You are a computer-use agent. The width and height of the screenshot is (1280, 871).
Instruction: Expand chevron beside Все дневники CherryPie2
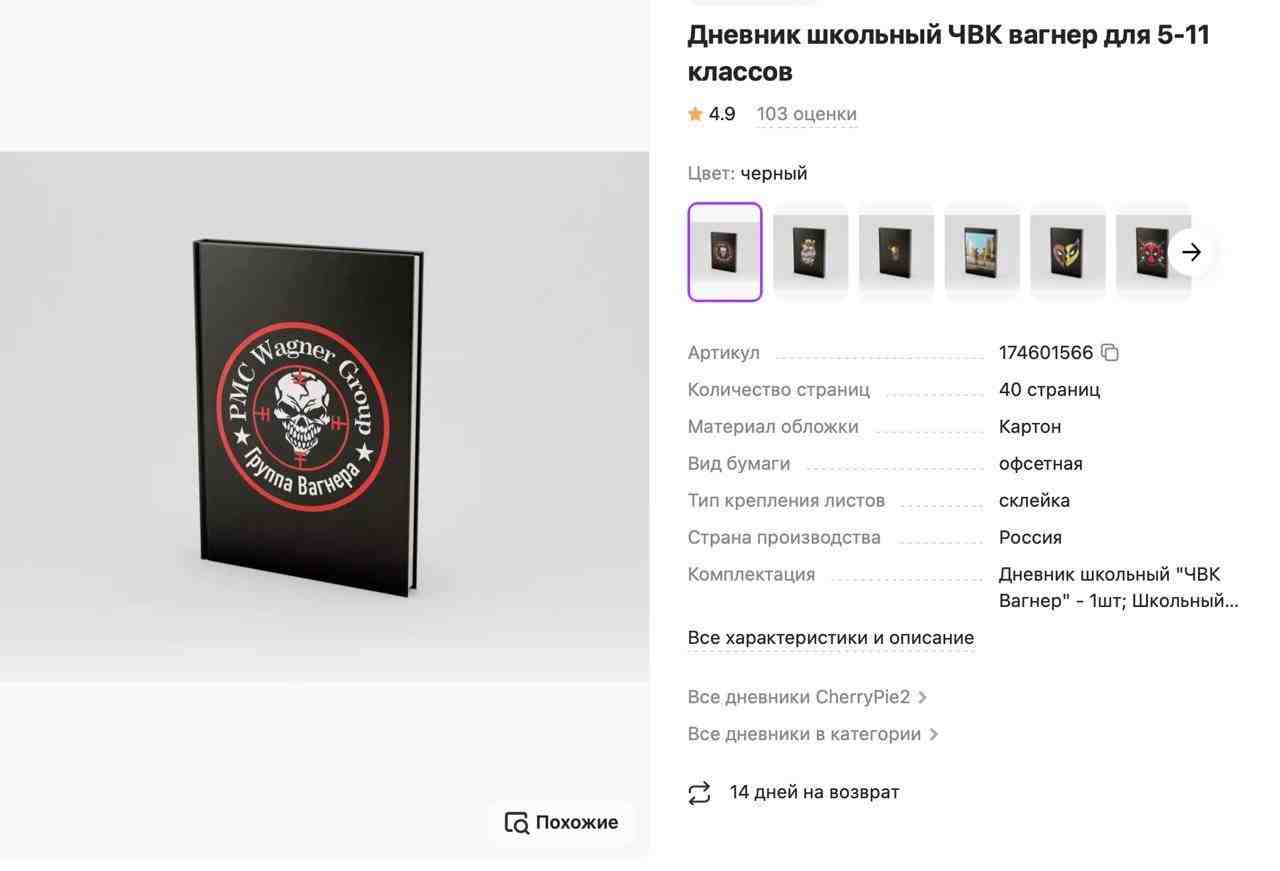[x=923, y=697]
